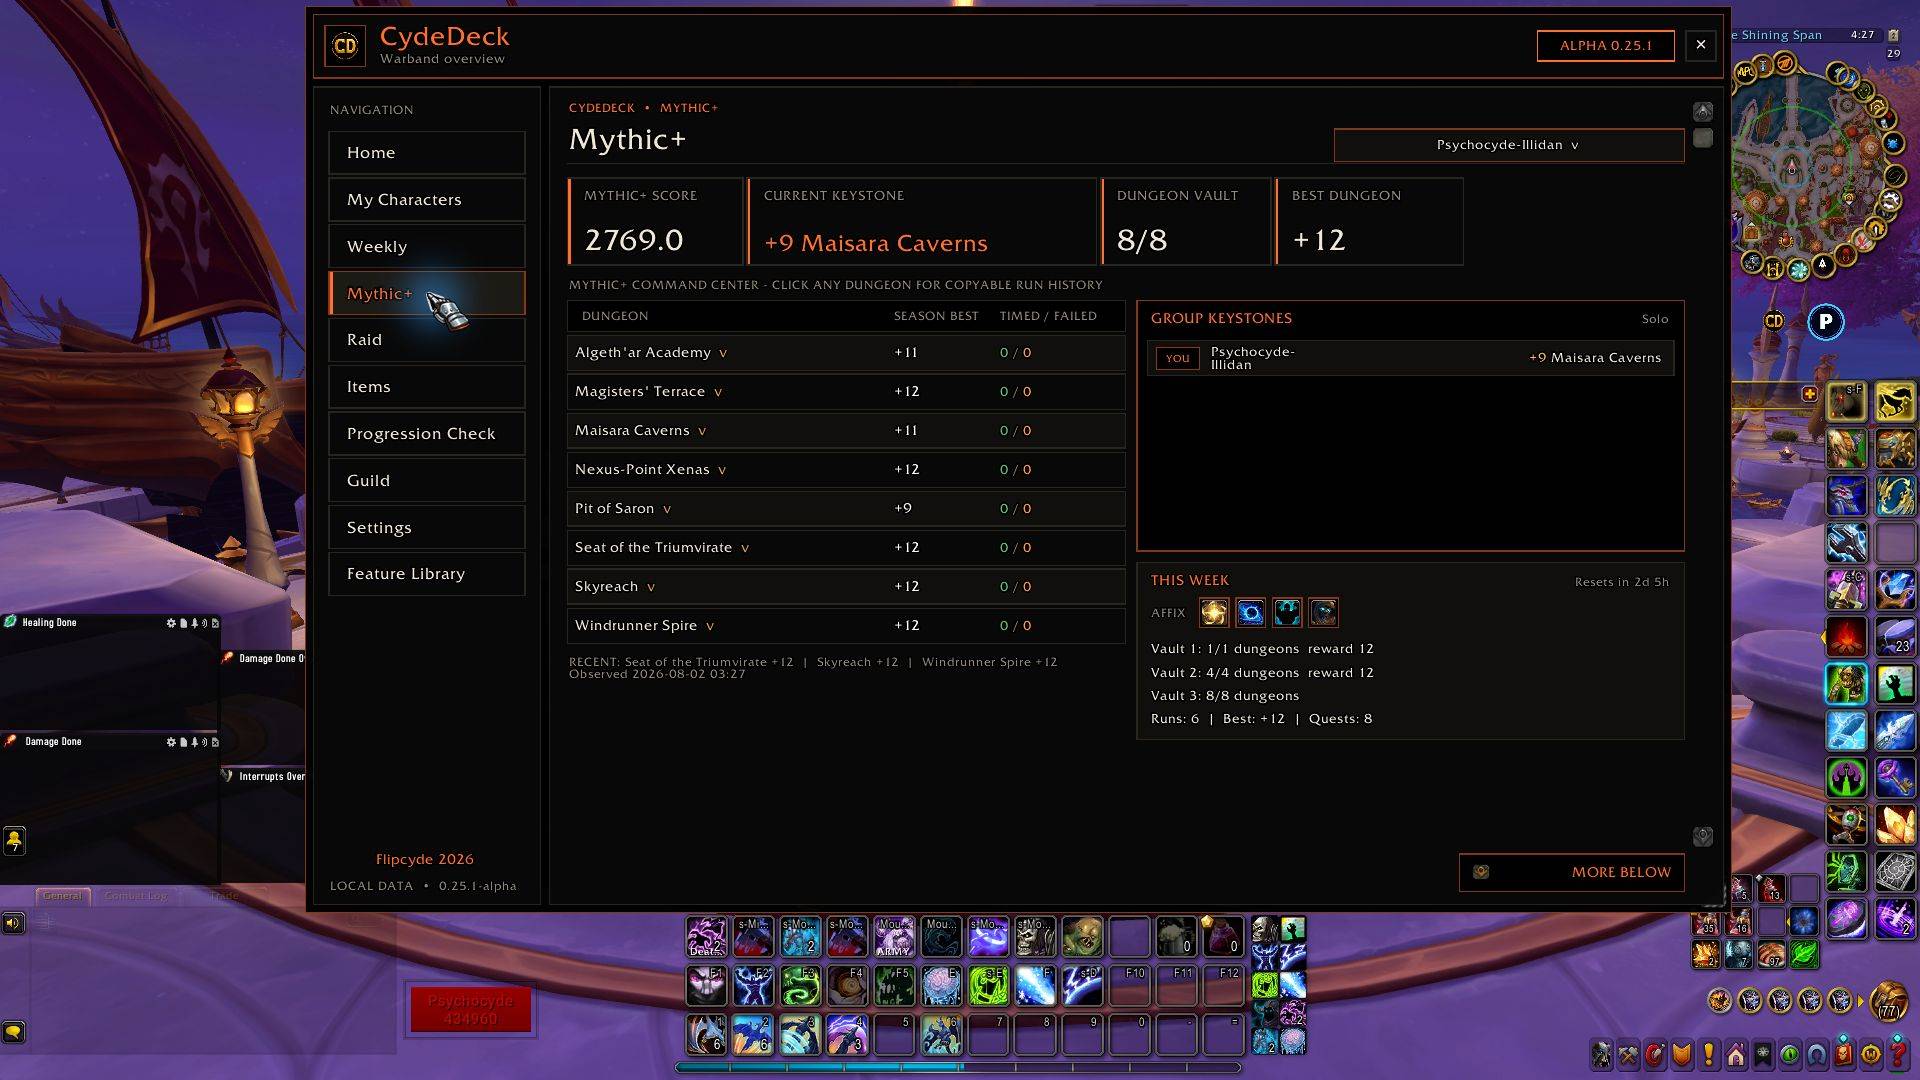Click the Healing Done meter title
This screenshot has width=1920, height=1080.
pyautogui.click(x=50, y=623)
